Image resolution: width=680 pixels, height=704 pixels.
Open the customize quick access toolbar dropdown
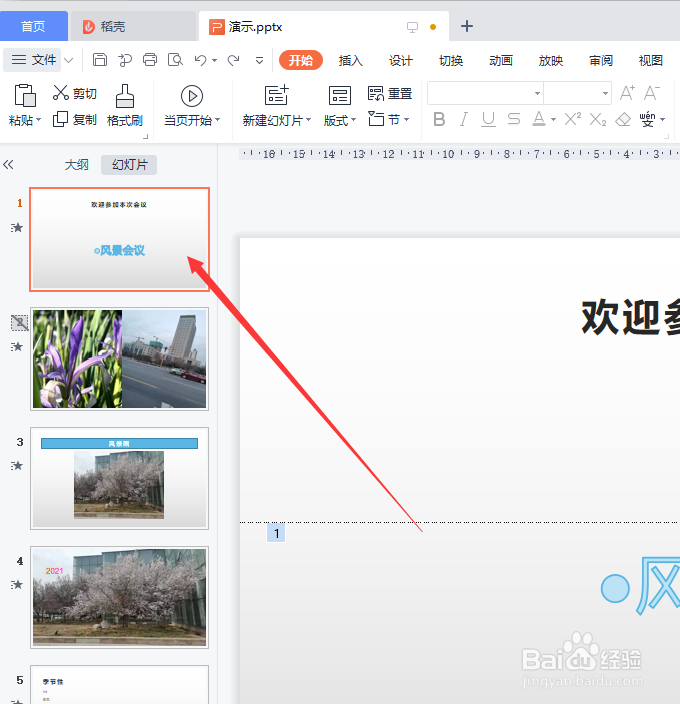[259, 60]
